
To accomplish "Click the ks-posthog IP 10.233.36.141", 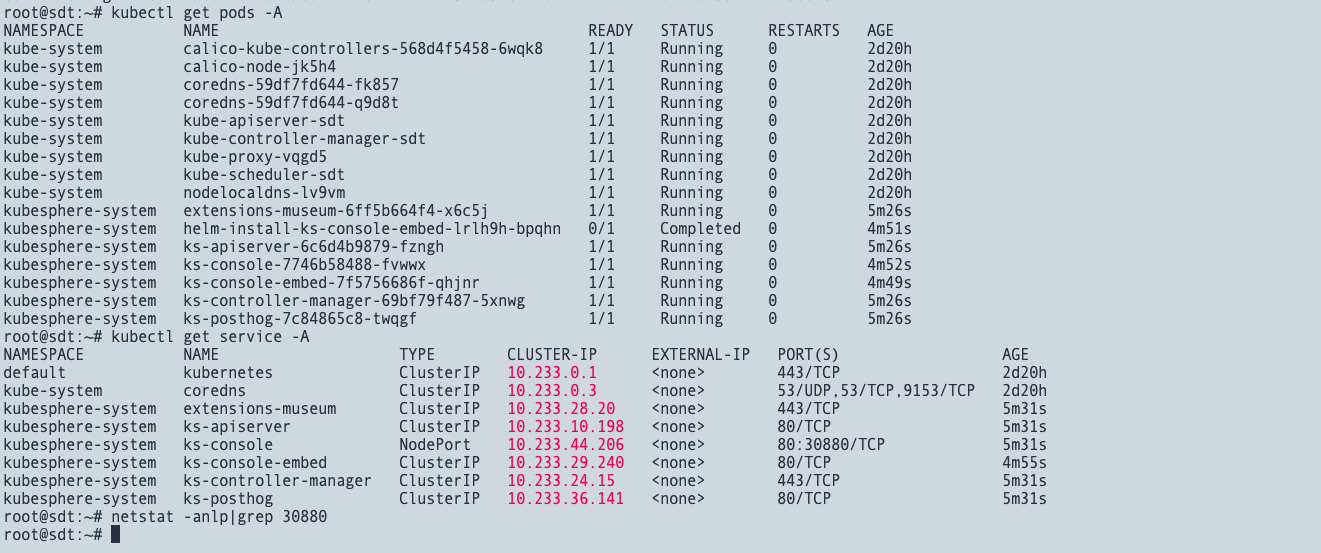I will click(565, 499).
